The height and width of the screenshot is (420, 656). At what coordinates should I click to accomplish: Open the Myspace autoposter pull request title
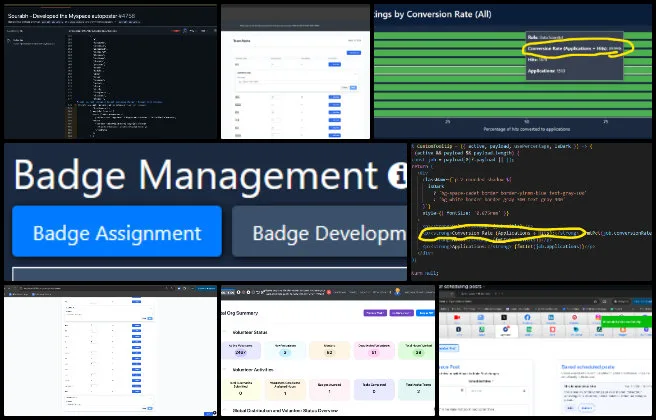70,17
